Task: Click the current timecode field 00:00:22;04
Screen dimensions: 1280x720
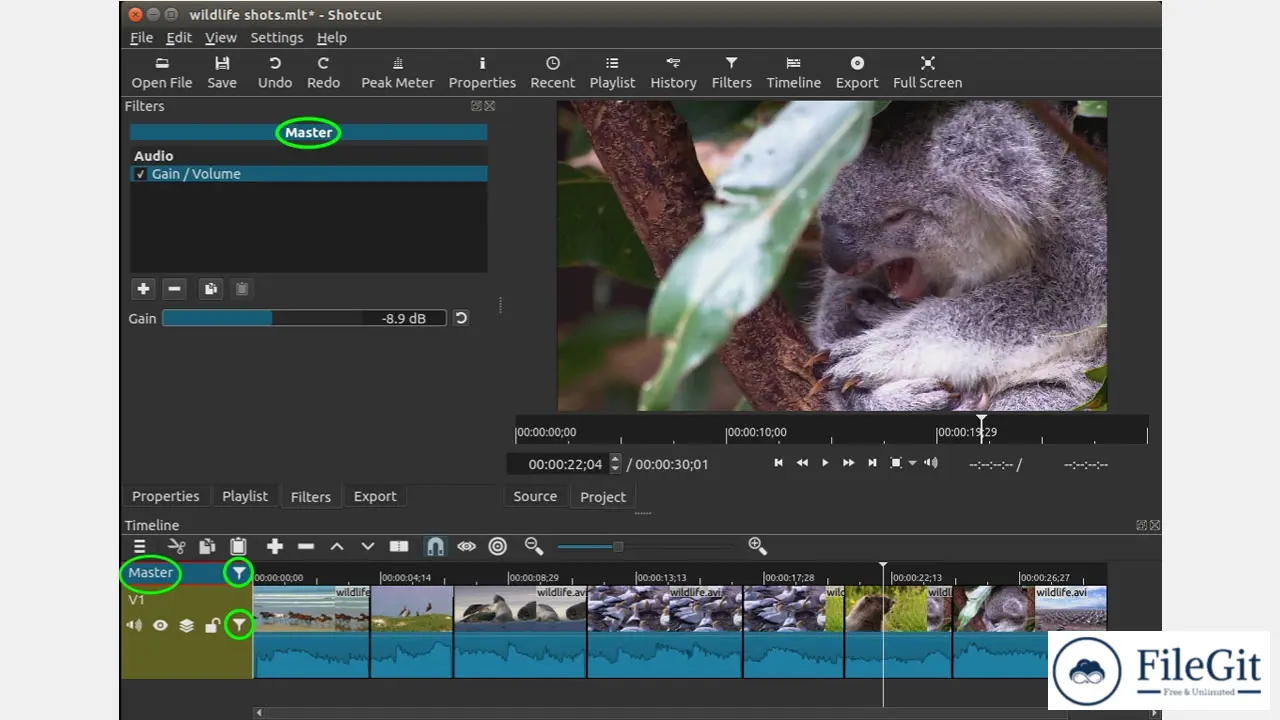Action: (x=565, y=464)
